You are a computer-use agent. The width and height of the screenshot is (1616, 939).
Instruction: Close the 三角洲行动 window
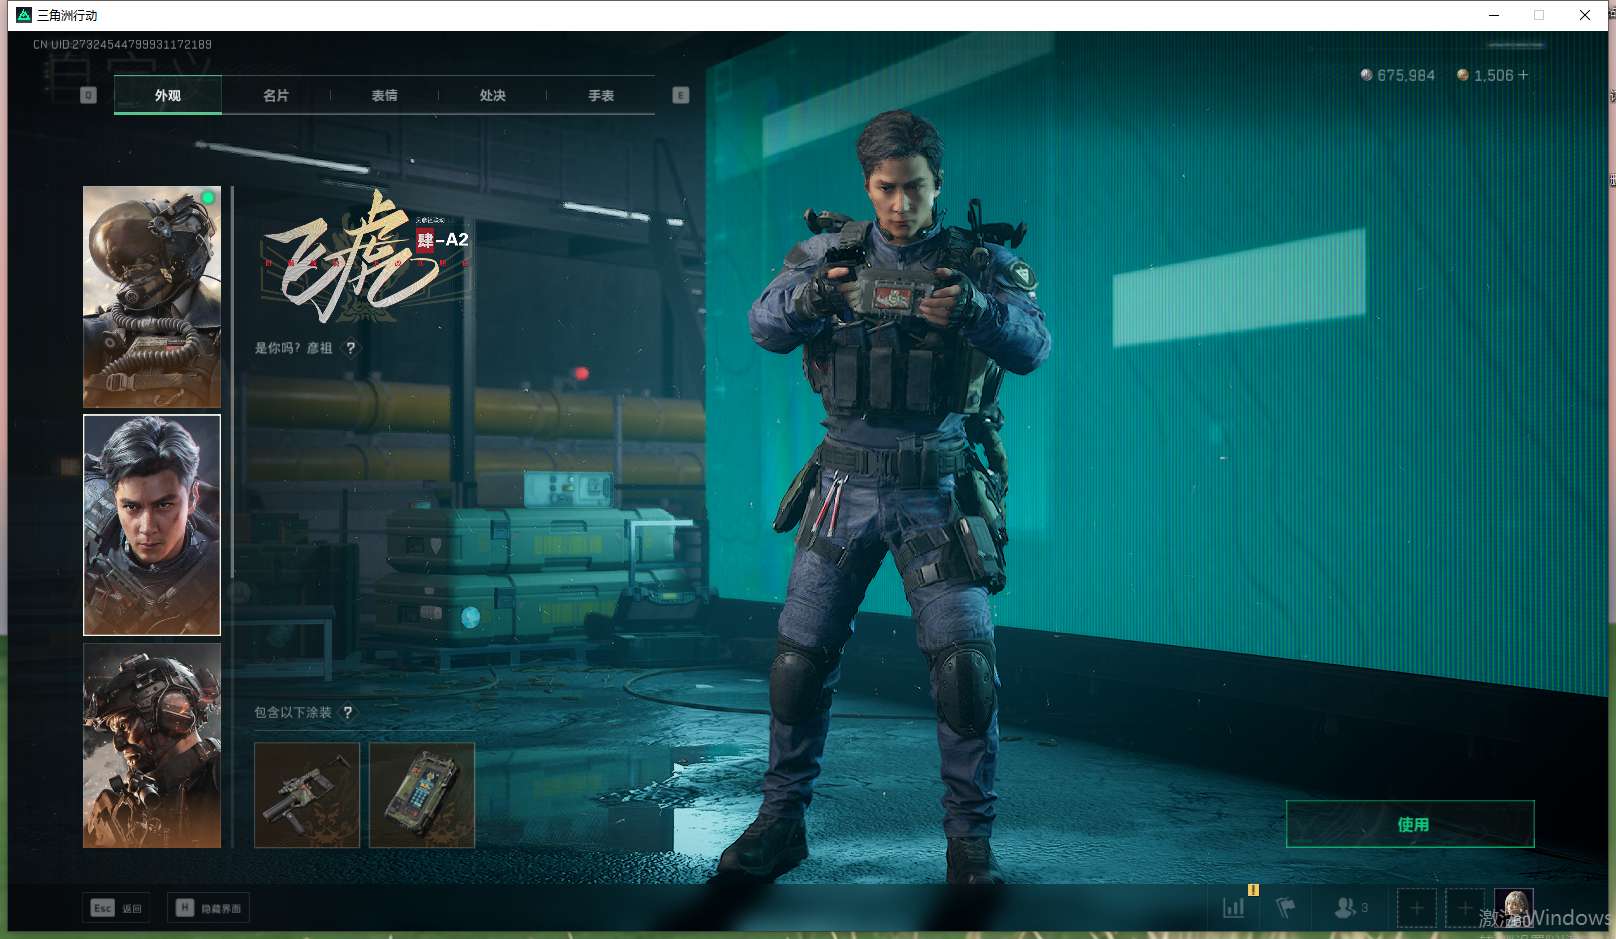(x=1585, y=15)
